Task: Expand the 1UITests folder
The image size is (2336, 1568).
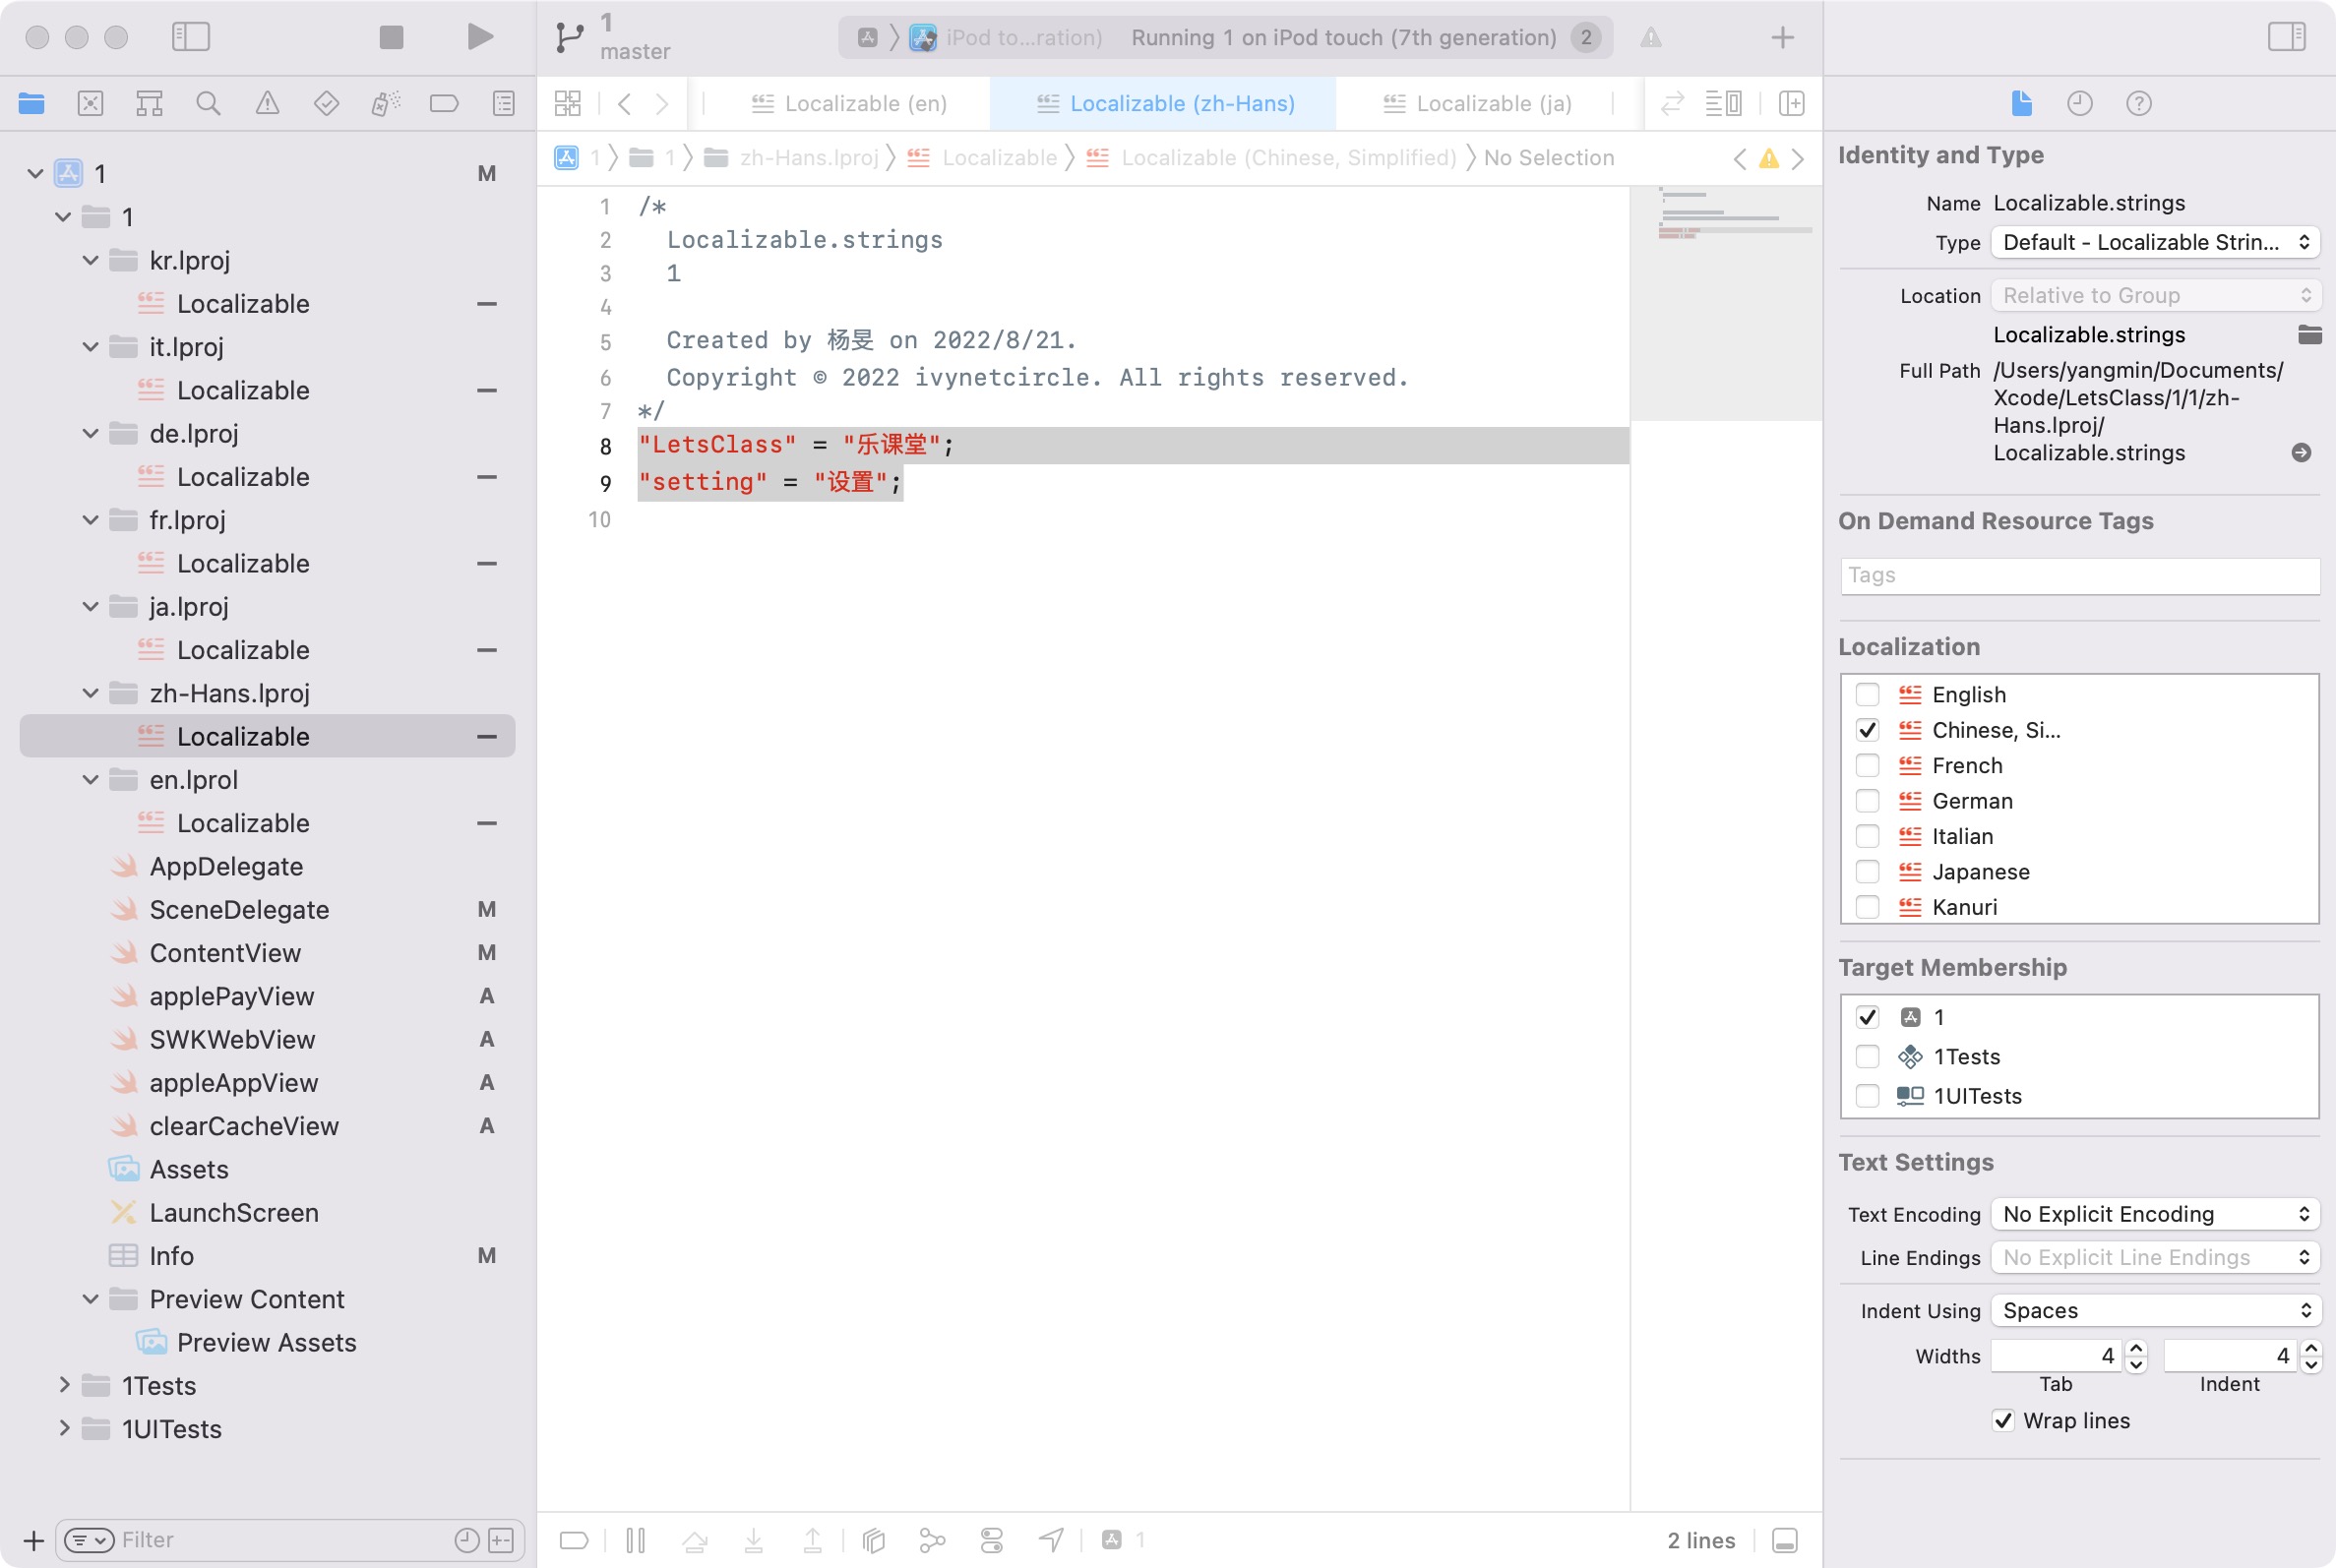Action: click(64, 1428)
